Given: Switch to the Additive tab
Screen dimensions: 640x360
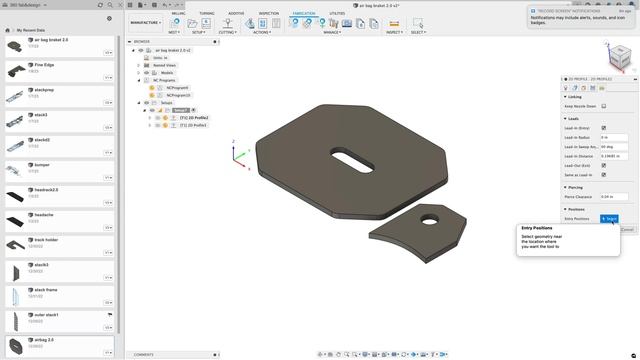Looking at the screenshot, I should coord(236,13).
